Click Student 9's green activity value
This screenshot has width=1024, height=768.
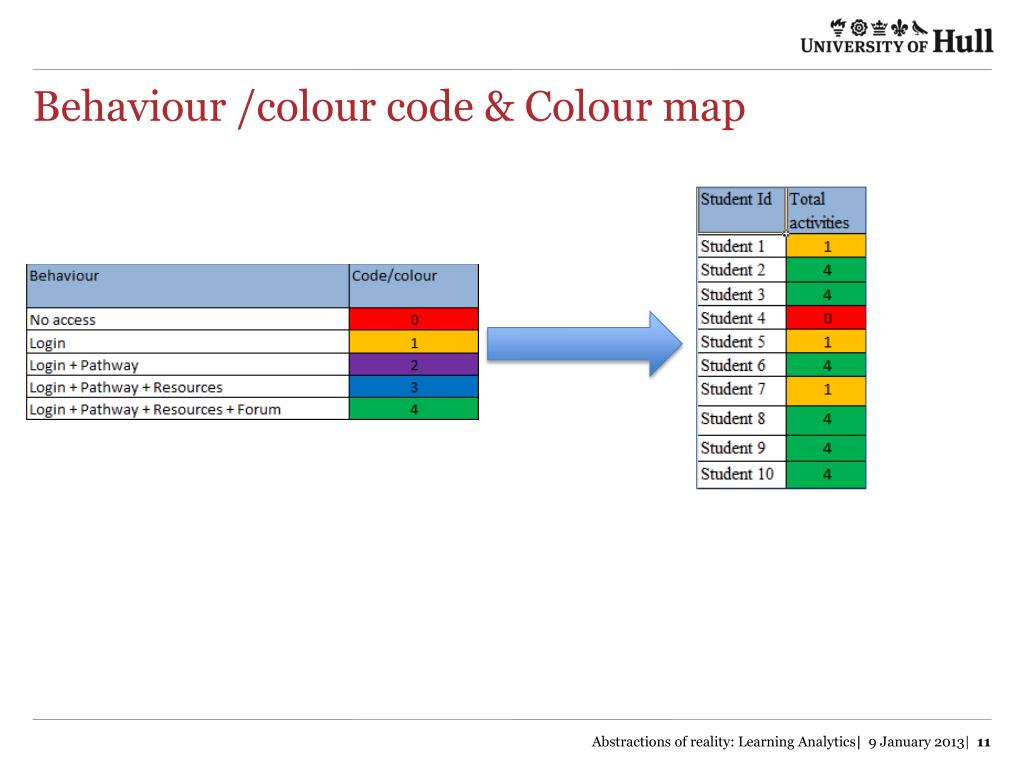click(826, 448)
